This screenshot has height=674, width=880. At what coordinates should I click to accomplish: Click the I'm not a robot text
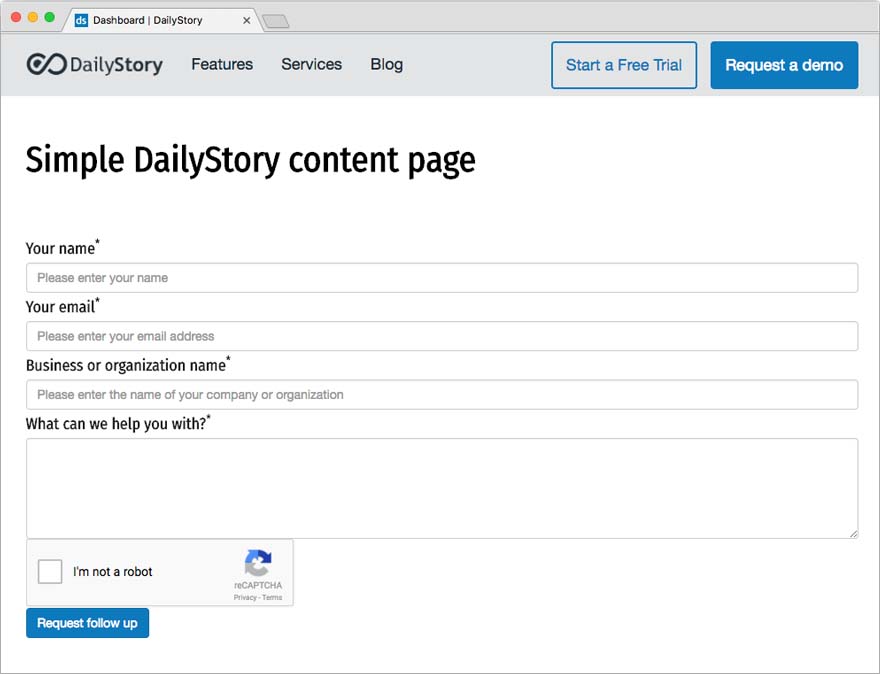(x=112, y=572)
